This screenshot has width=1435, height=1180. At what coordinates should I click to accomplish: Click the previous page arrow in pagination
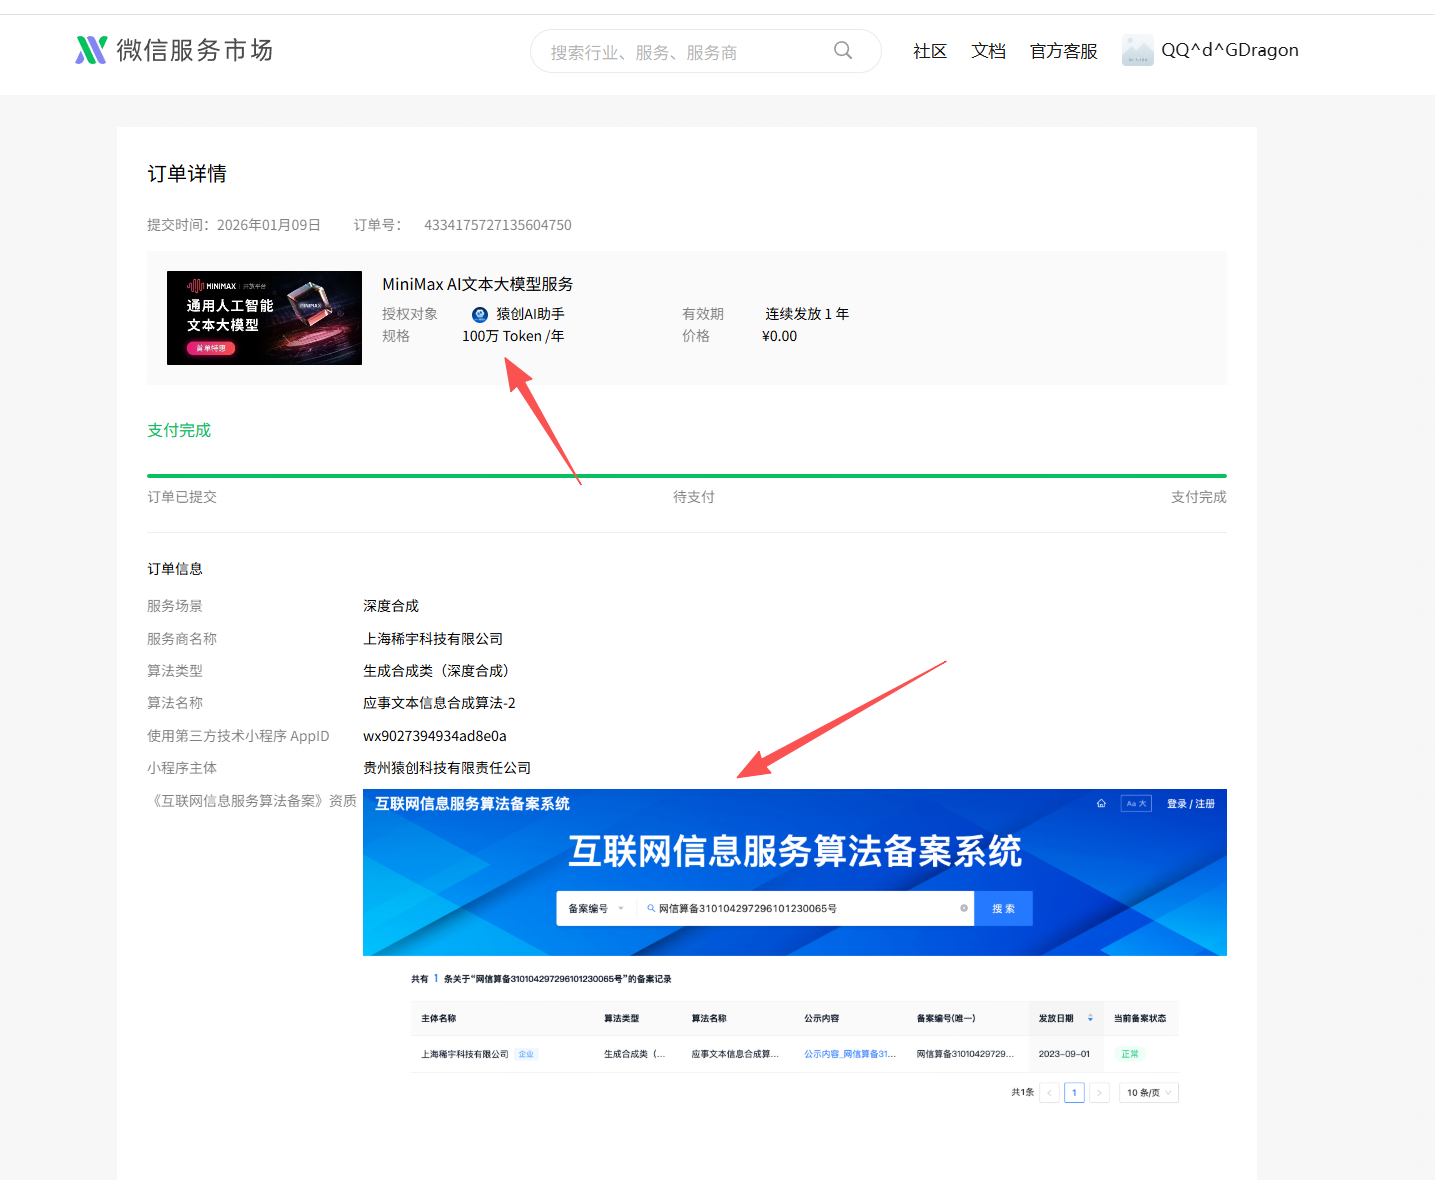point(1049,1092)
